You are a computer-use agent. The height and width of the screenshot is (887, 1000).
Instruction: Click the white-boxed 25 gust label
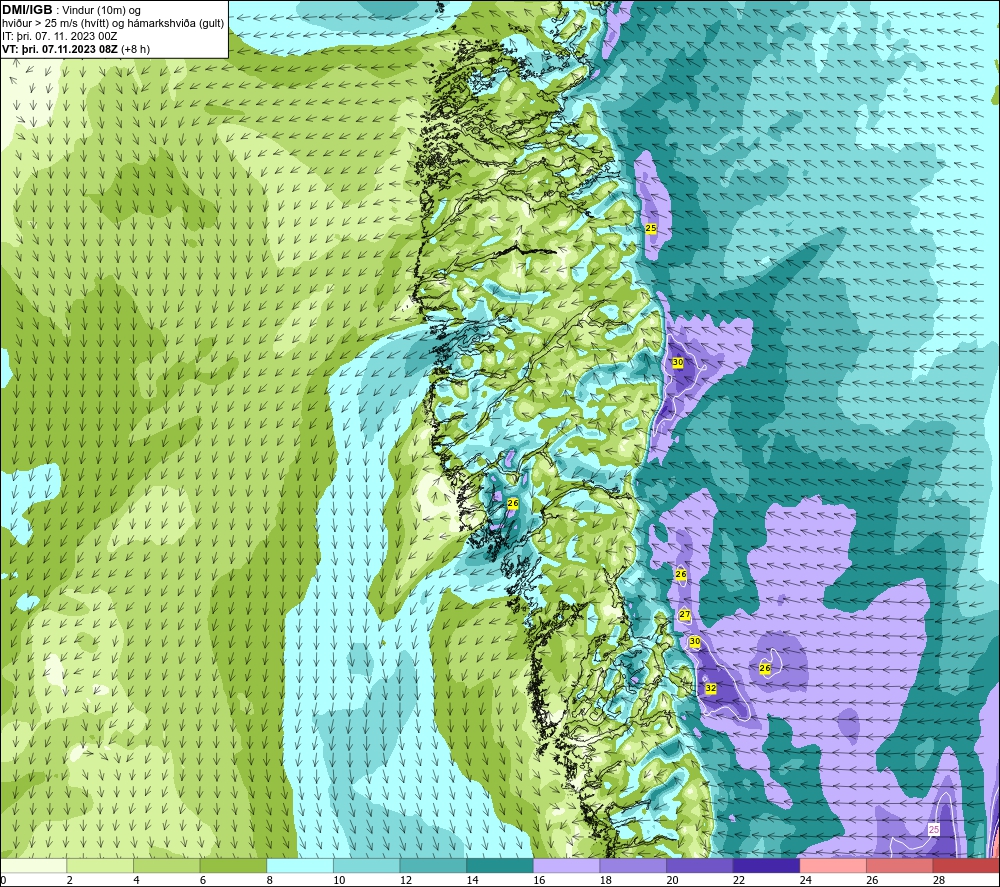pyautogui.click(x=934, y=830)
